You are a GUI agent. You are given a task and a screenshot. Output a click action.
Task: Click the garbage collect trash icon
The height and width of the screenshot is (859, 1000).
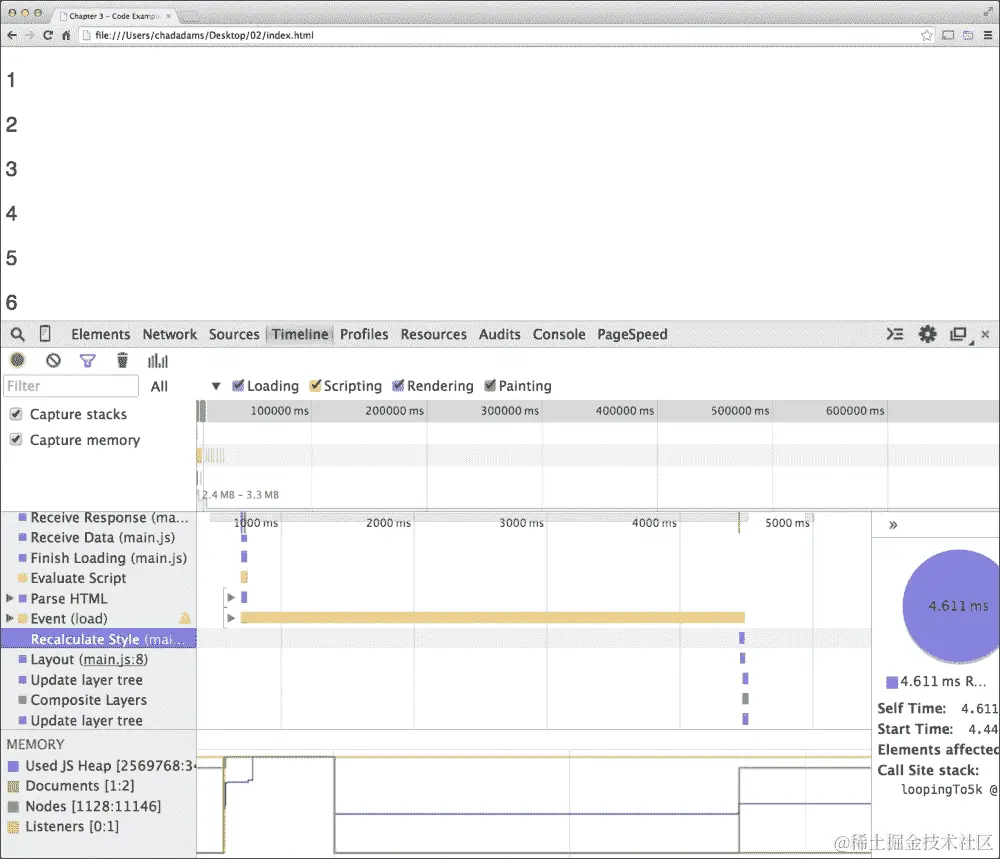tap(122, 360)
